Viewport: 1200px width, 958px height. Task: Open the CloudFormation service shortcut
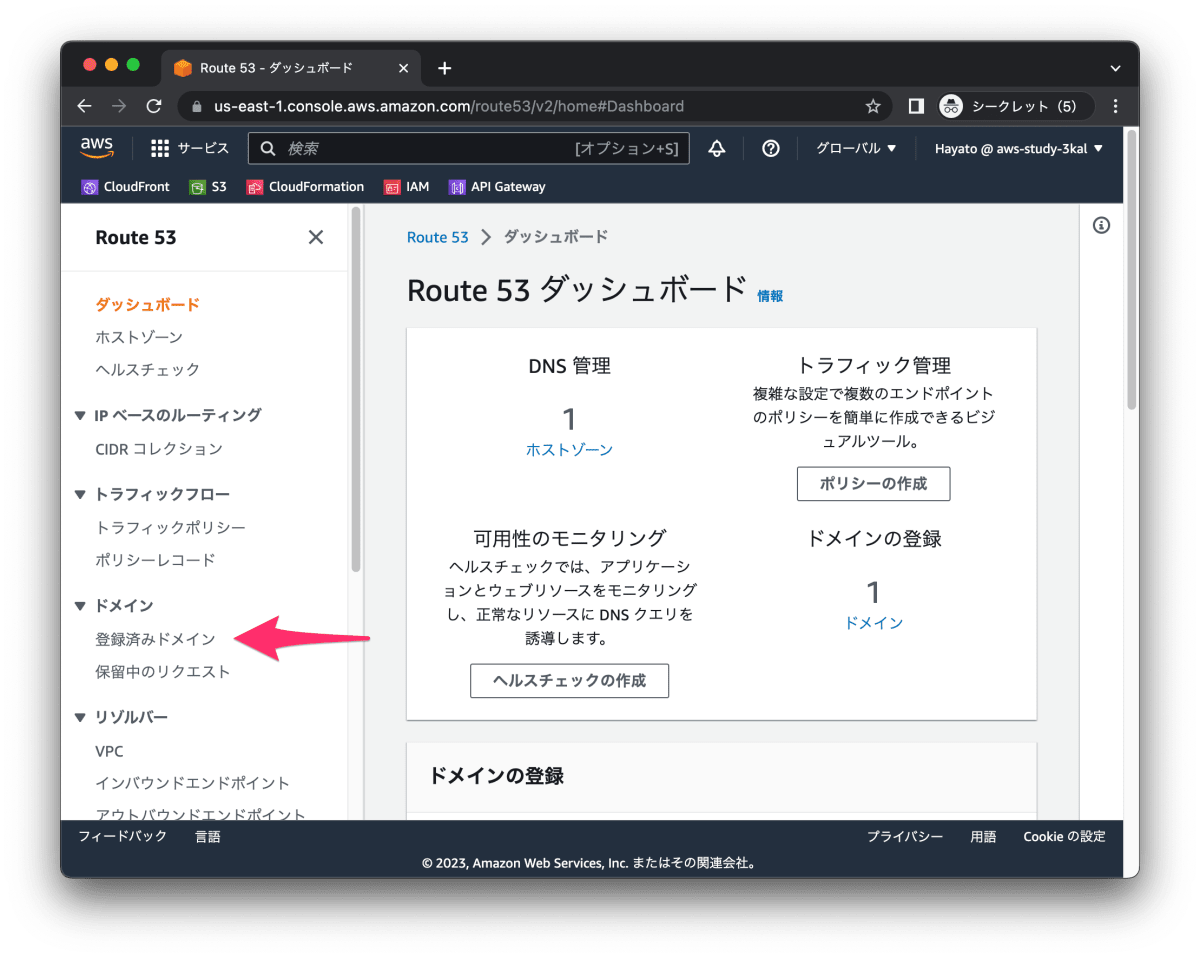pos(305,187)
